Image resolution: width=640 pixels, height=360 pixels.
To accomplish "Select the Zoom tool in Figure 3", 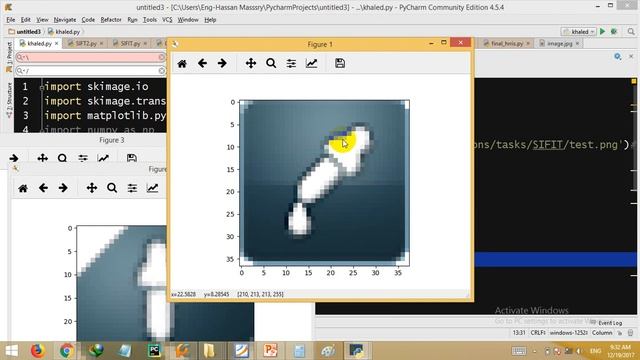I will 62,158.
